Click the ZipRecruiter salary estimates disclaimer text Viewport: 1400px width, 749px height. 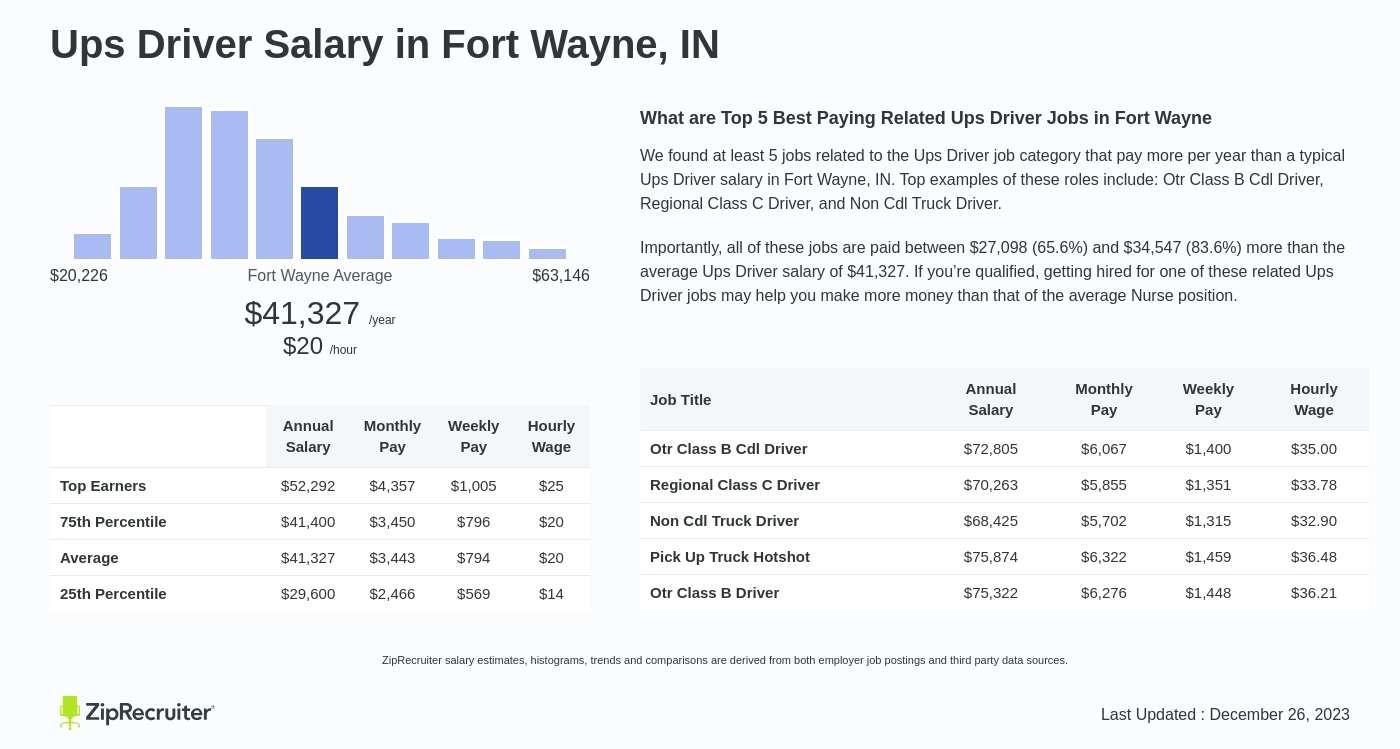pyautogui.click(x=725, y=660)
